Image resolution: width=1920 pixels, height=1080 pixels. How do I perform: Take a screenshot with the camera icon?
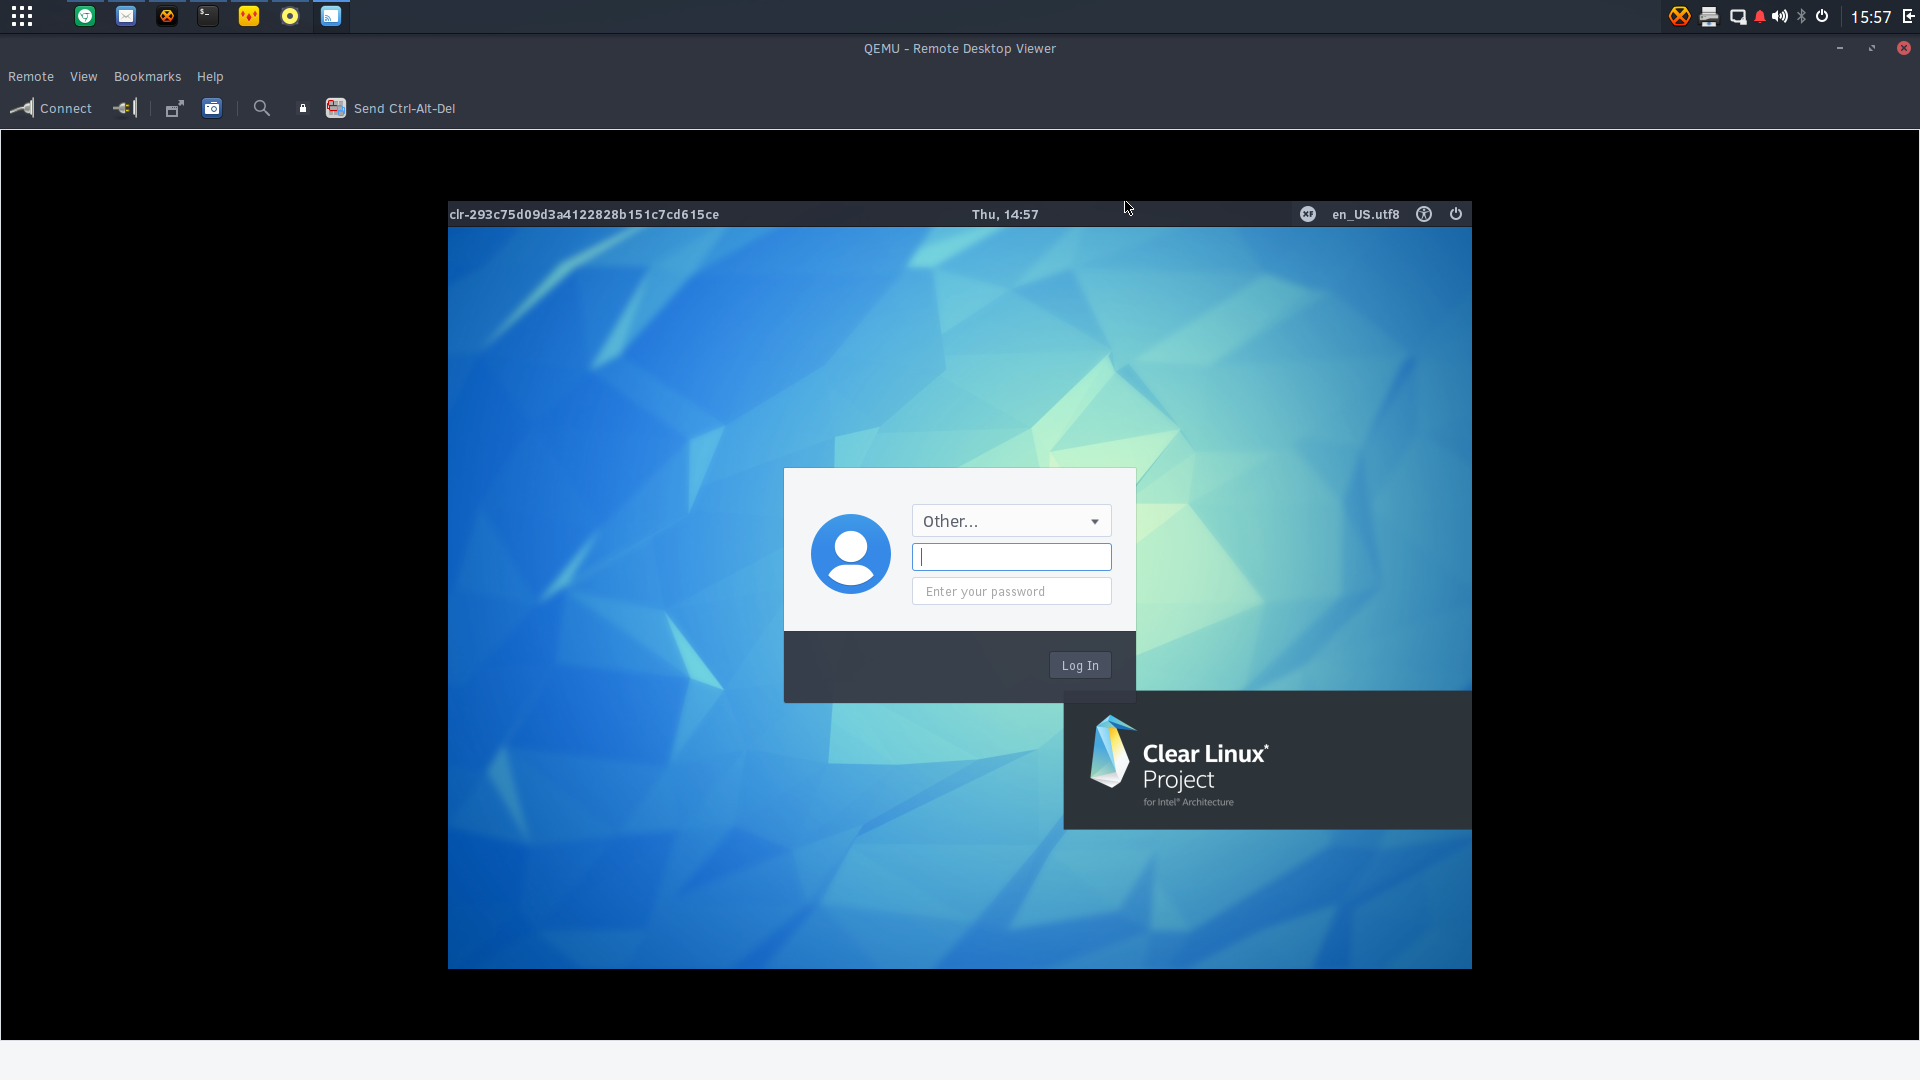coord(212,108)
